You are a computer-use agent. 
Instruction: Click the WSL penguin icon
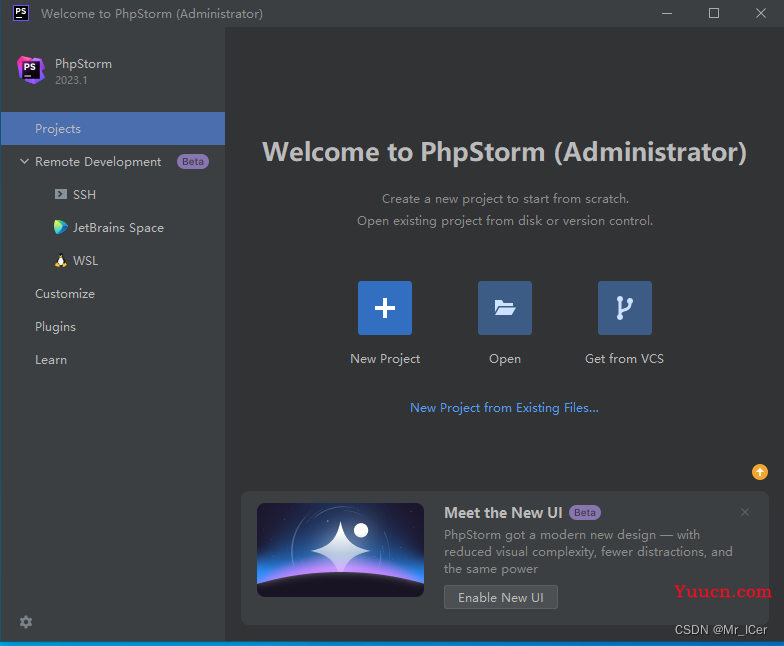(60, 260)
